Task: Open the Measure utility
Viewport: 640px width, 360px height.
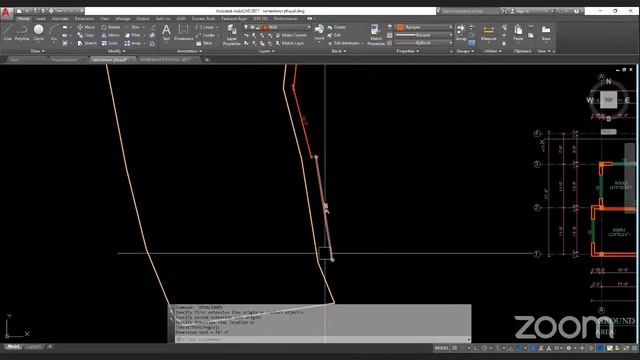Action: pyautogui.click(x=488, y=32)
